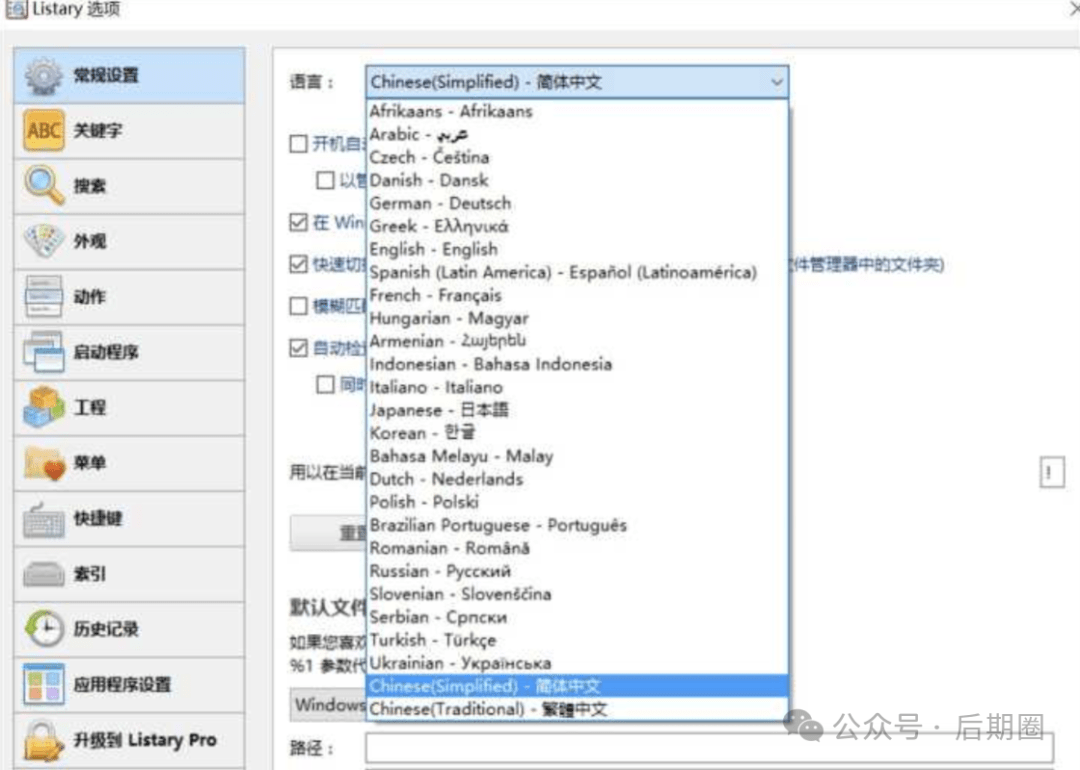The height and width of the screenshot is (770, 1080).
Task: Toggle indented checkbox beginning 以
Action: pyautogui.click(x=325, y=180)
